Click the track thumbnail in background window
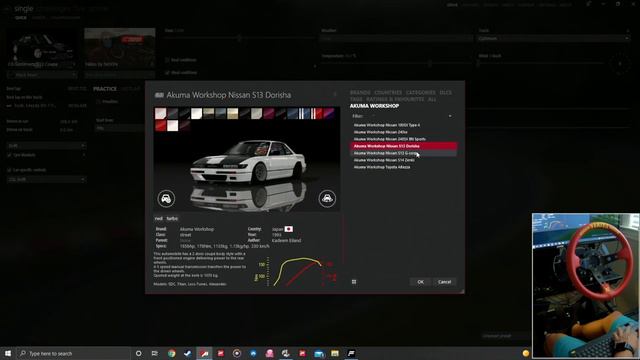640x360 pixels. pyautogui.click(x=120, y=48)
